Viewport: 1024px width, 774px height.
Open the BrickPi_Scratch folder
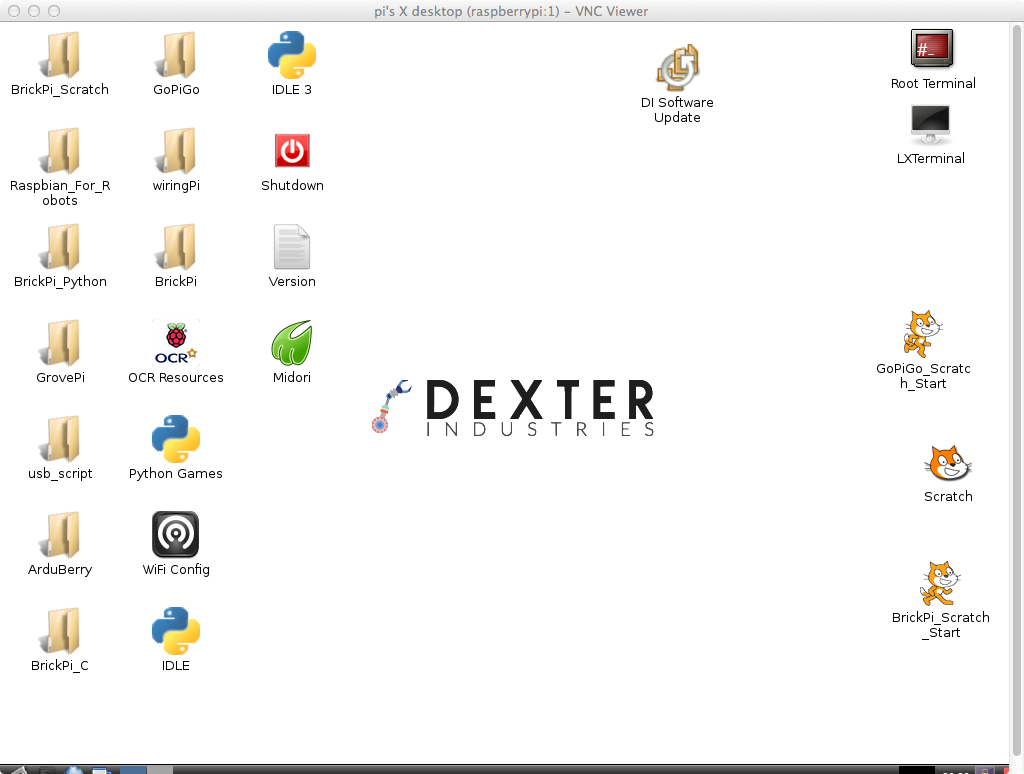[61, 56]
